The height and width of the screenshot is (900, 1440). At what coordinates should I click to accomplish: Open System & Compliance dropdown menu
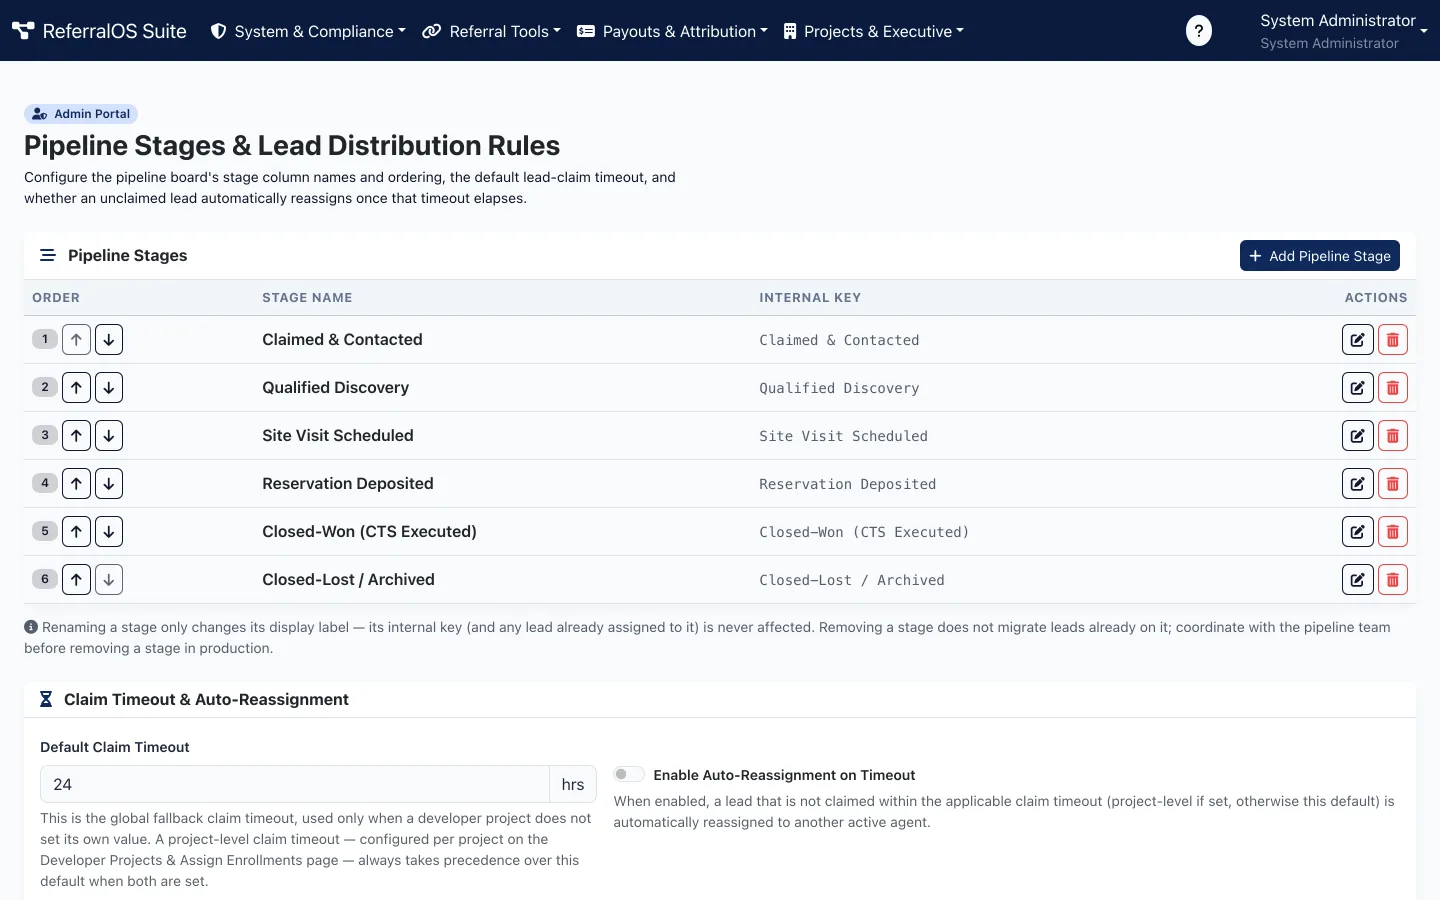308,31
